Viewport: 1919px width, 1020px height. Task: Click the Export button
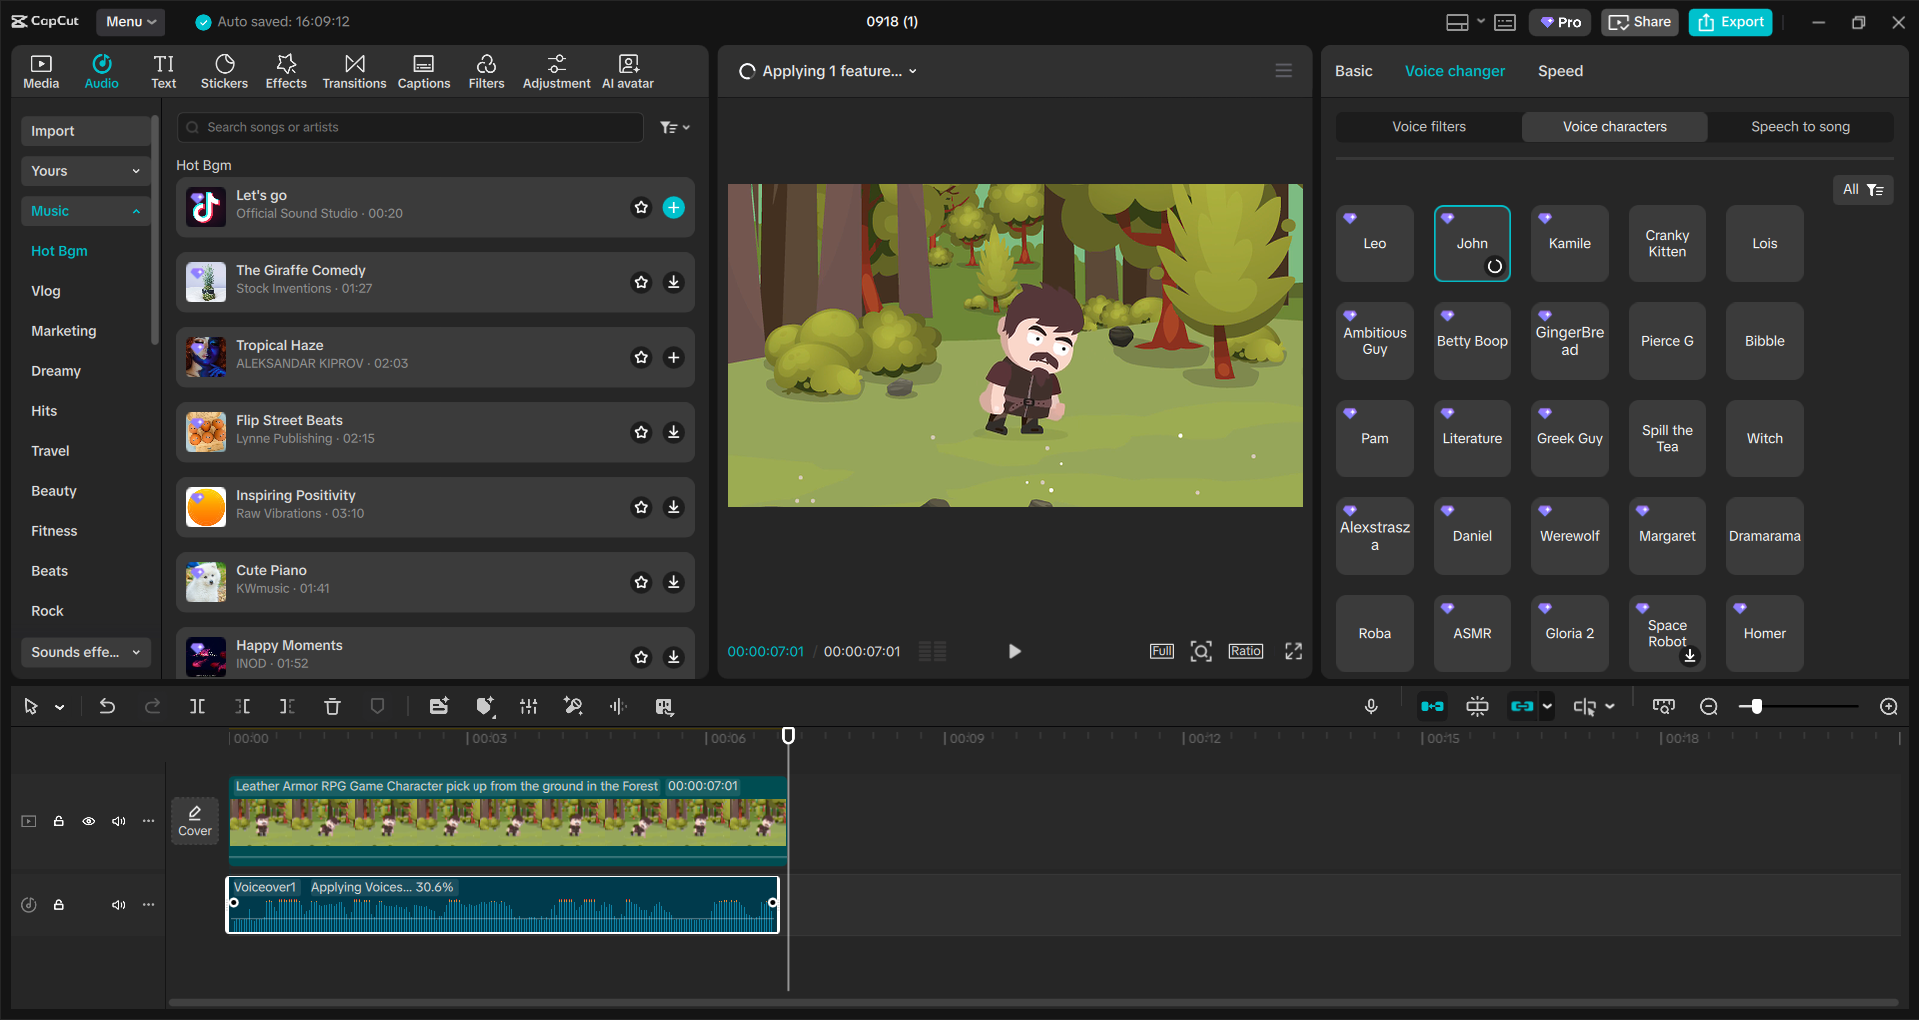pos(1730,22)
